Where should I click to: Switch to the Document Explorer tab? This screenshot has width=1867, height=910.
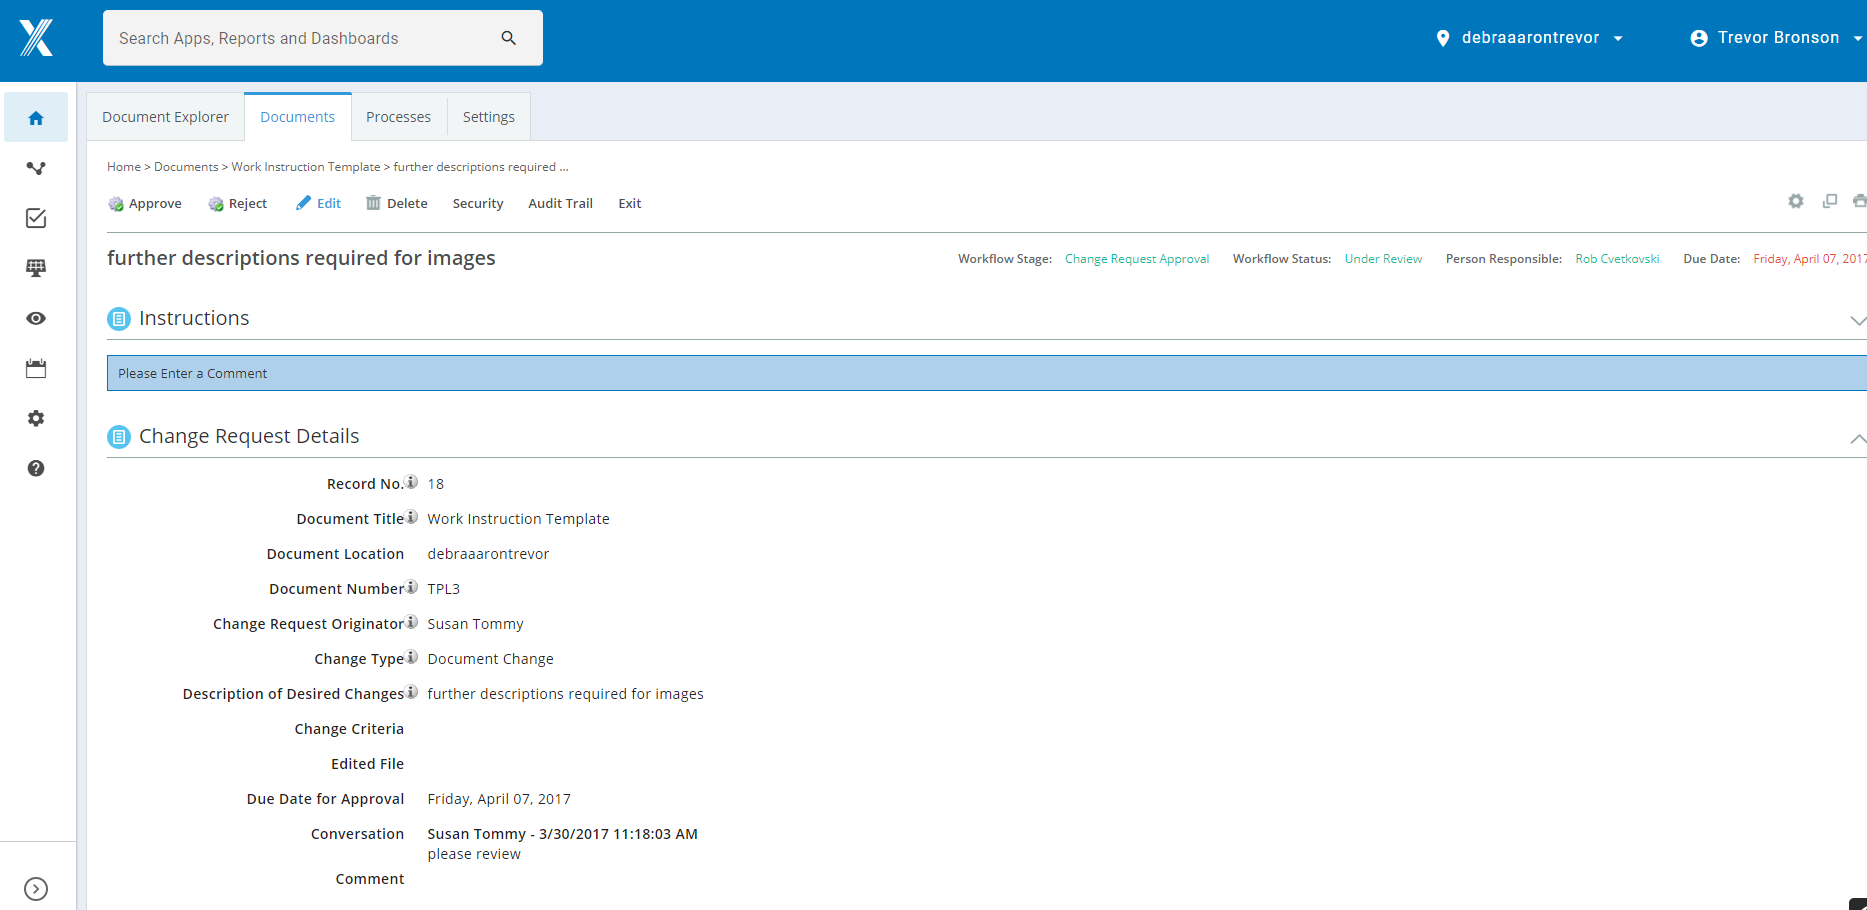click(165, 116)
